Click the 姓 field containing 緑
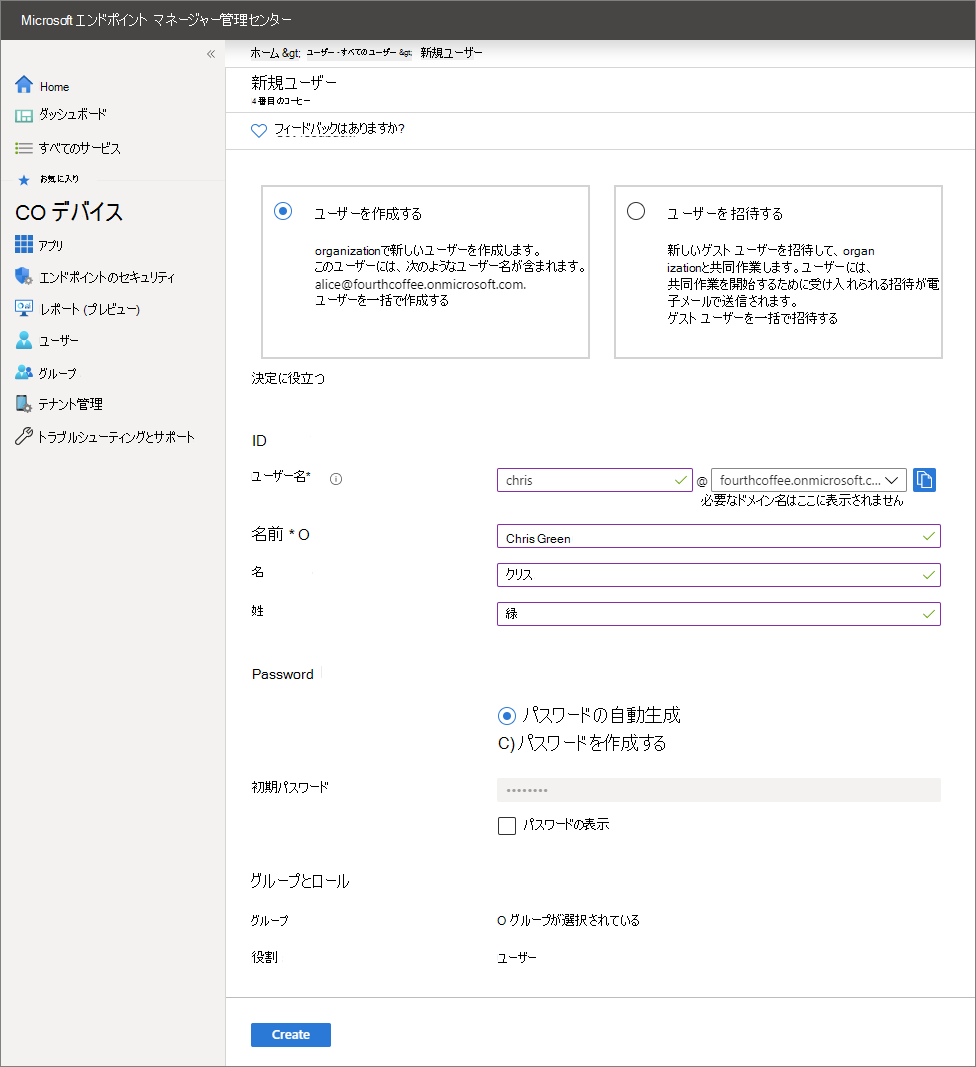This screenshot has height=1067, width=976. tap(719, 614)
